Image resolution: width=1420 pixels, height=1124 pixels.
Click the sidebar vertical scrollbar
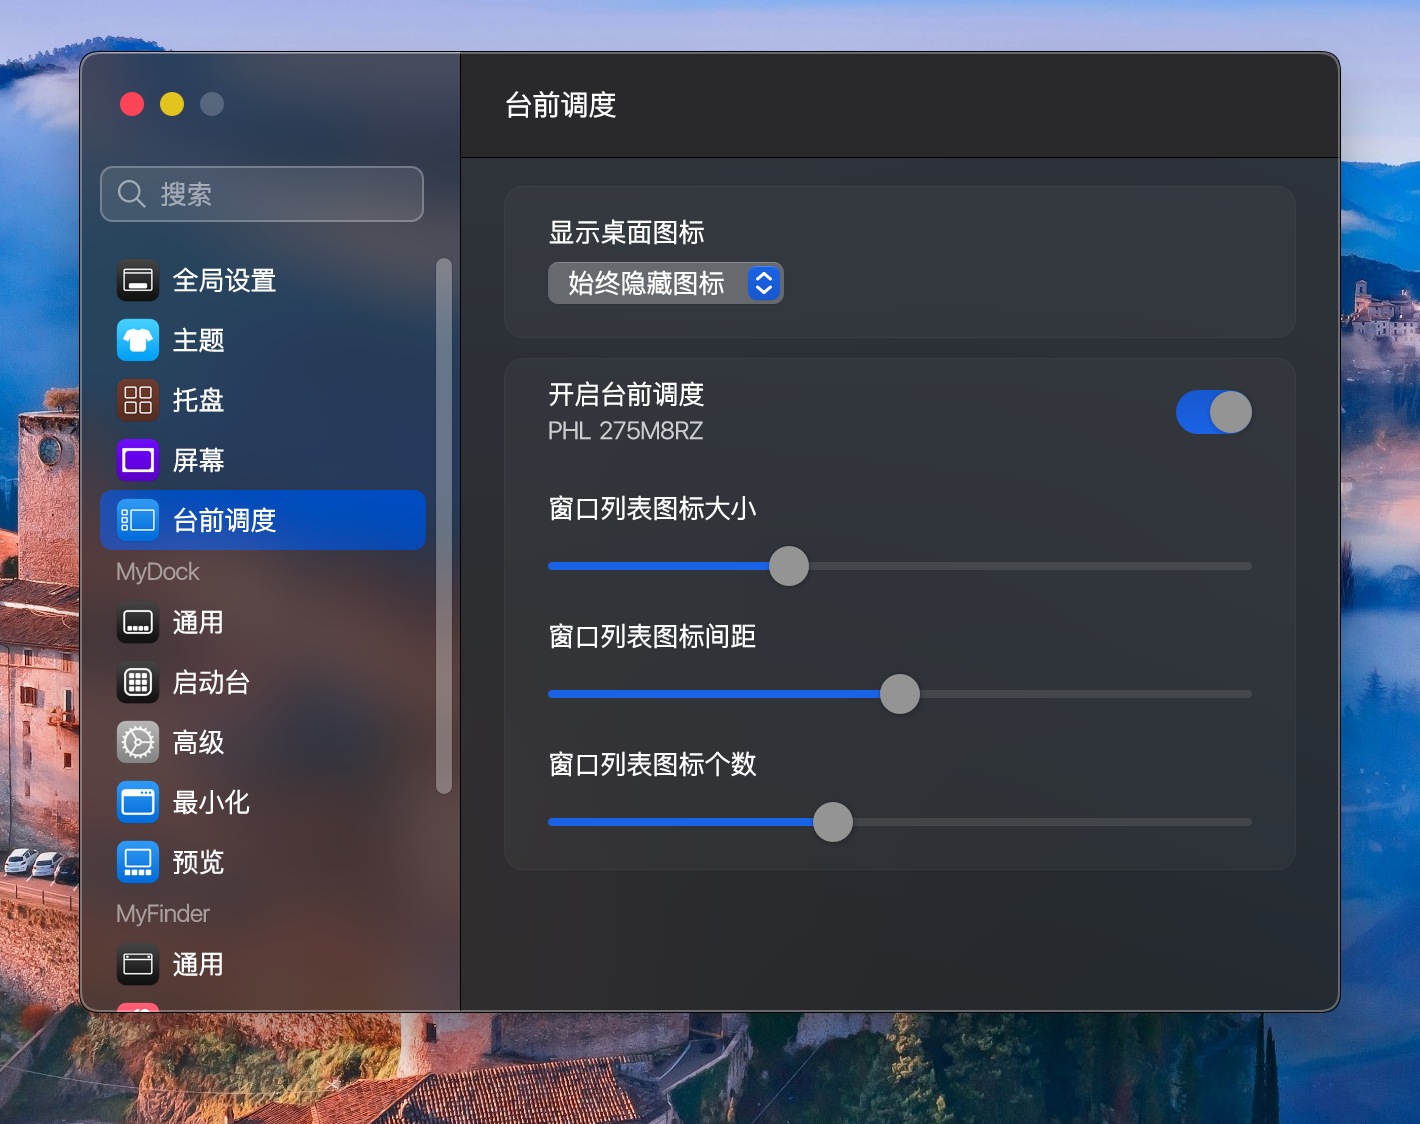tap(444, 525)
